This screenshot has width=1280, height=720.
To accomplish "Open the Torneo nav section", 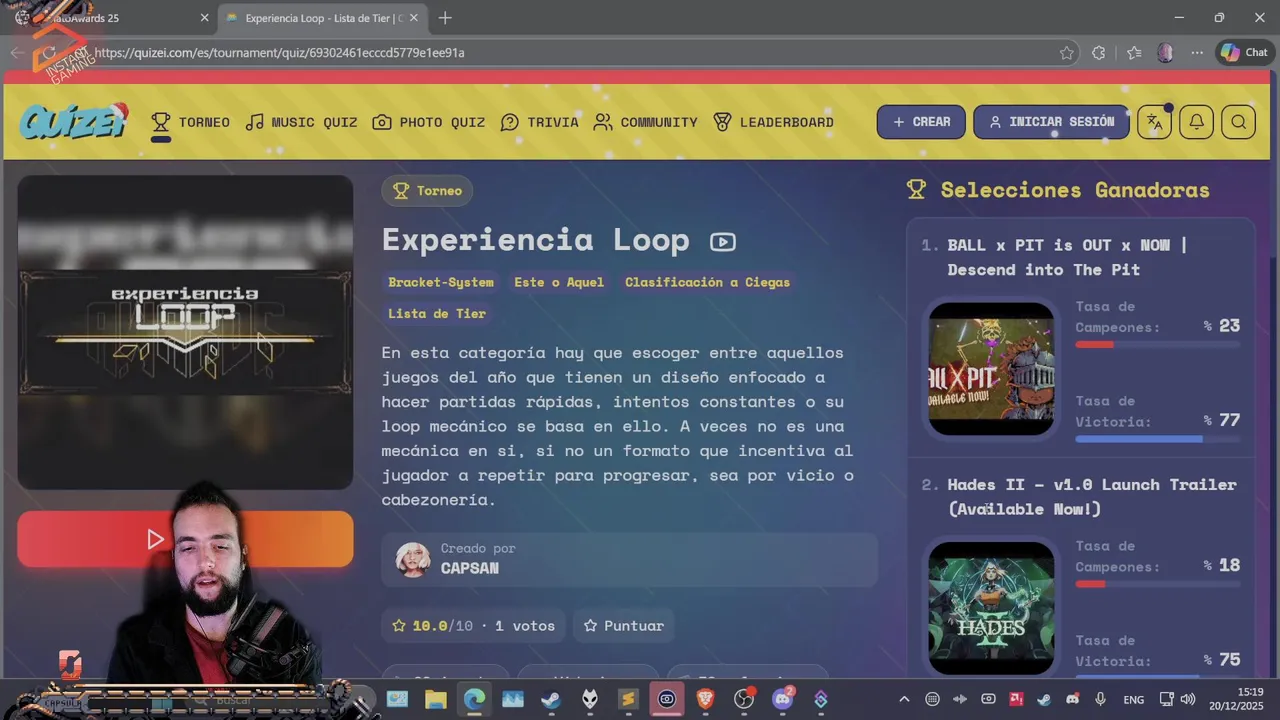I will coord(190,122).
